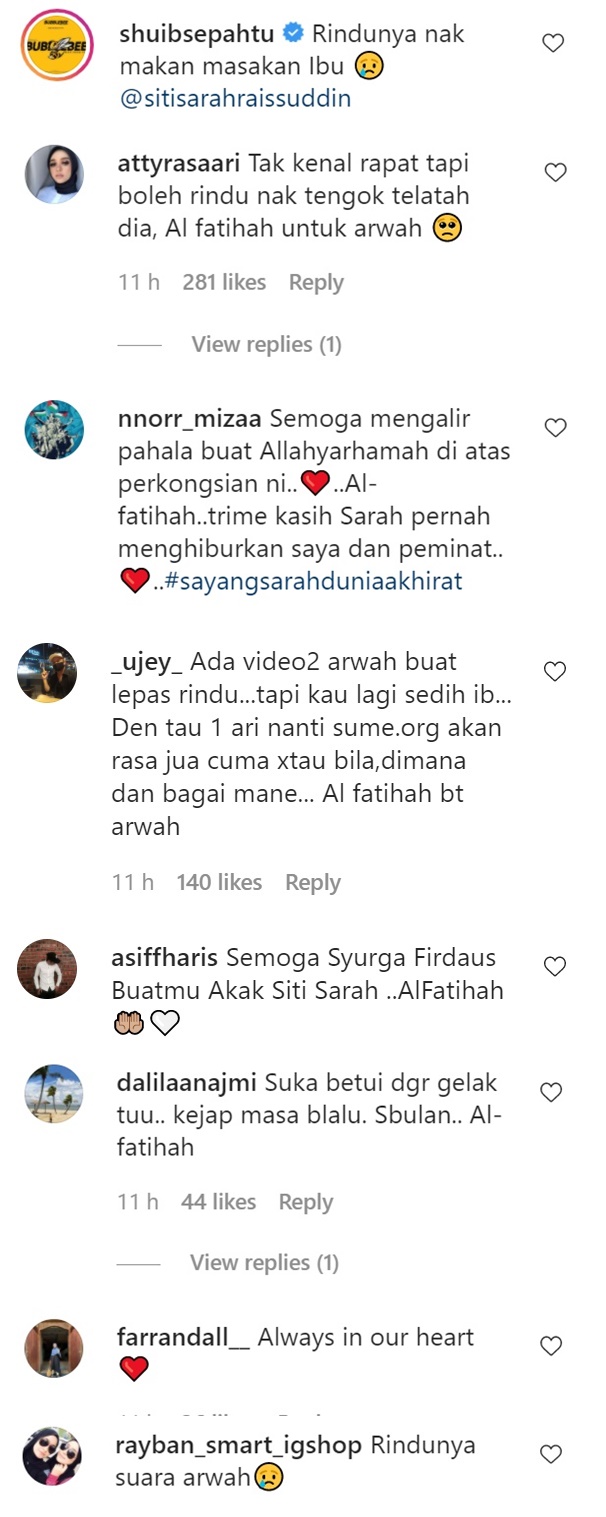Reply to attyrasaari's comment
The image size is (606, 1517).
click(316, 283)
